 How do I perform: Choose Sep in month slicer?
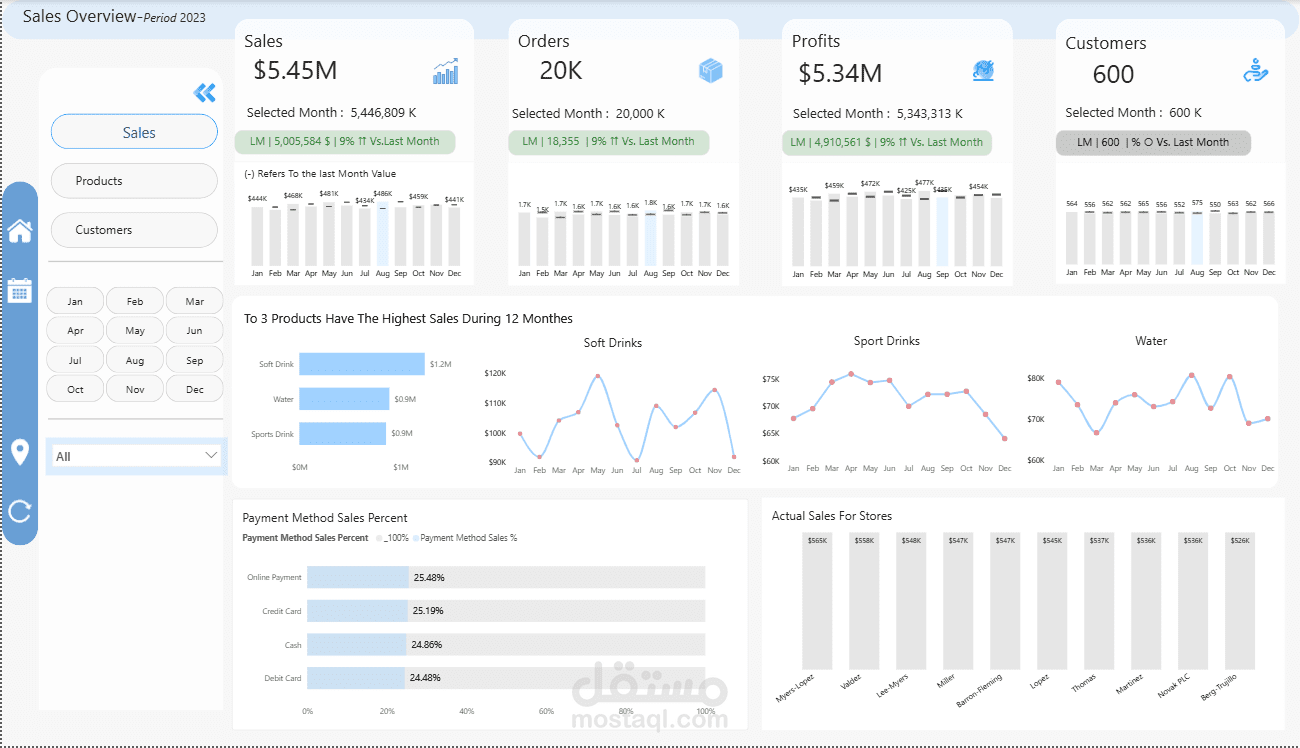click(x=194, y=360)
